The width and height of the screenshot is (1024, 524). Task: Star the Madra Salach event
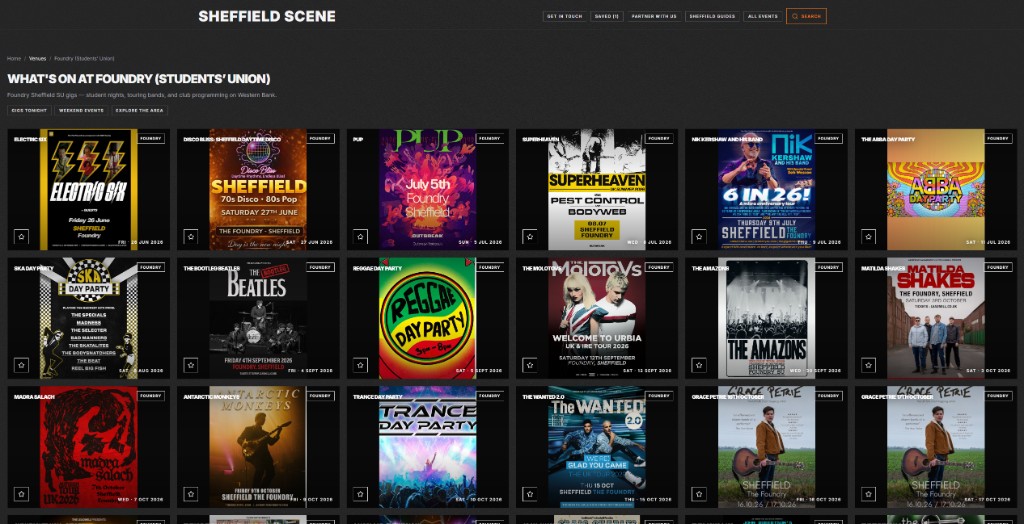[21, 494]
